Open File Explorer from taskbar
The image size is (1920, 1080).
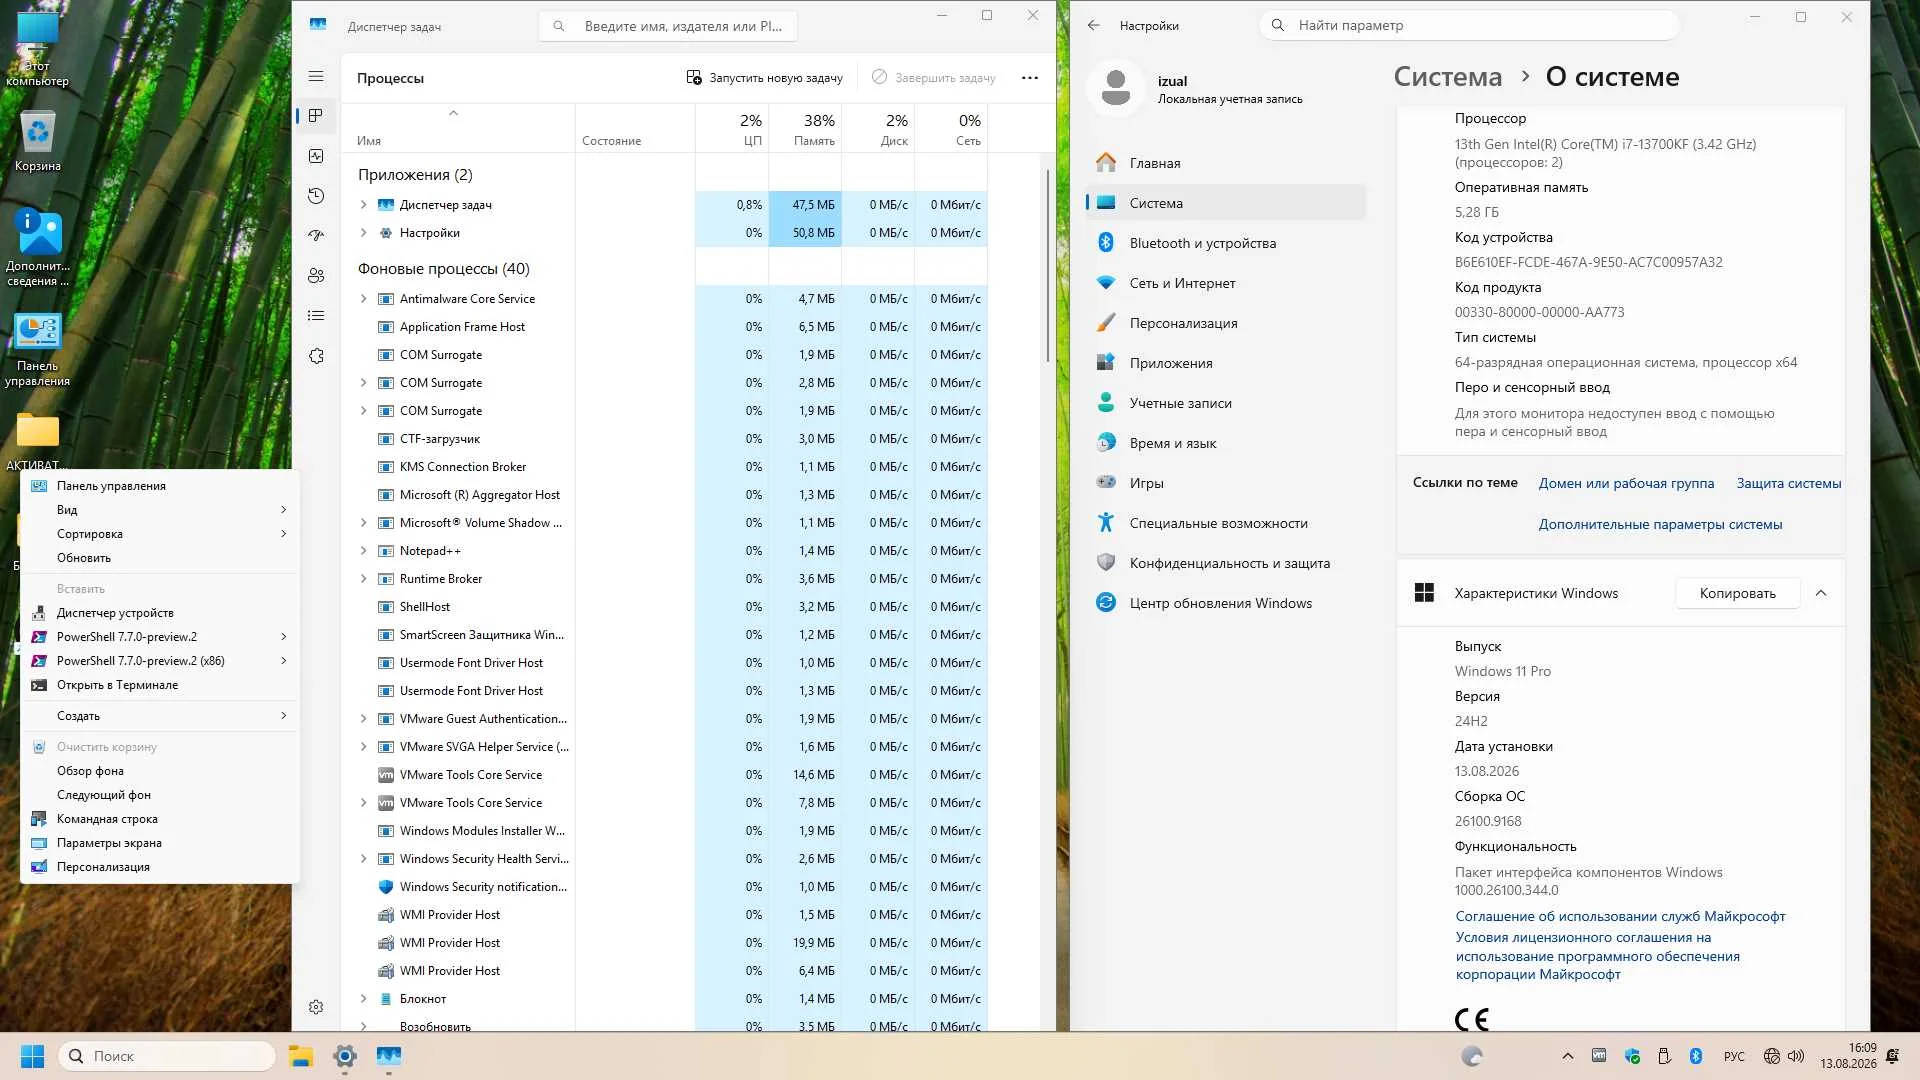pyautogui.click(x=301, y=1056)
